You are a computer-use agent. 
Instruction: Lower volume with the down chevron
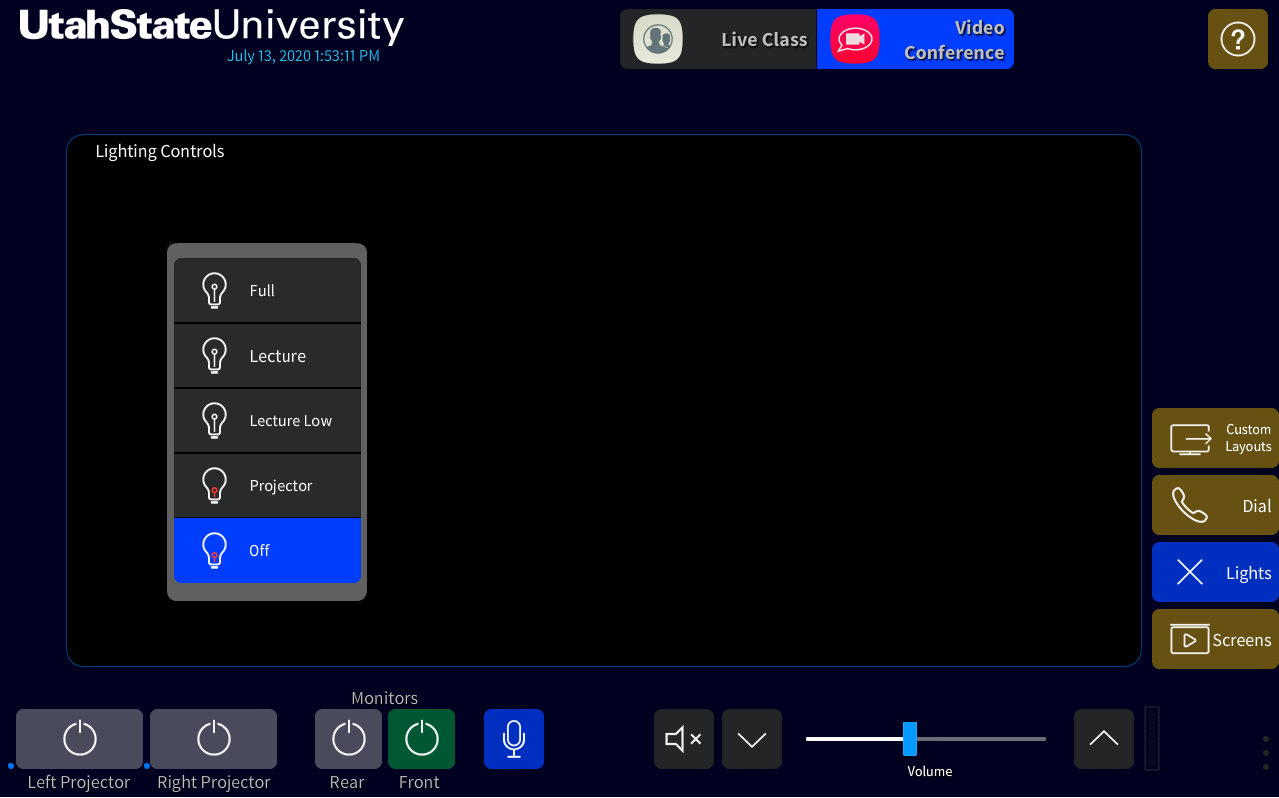tap(751, 739)
